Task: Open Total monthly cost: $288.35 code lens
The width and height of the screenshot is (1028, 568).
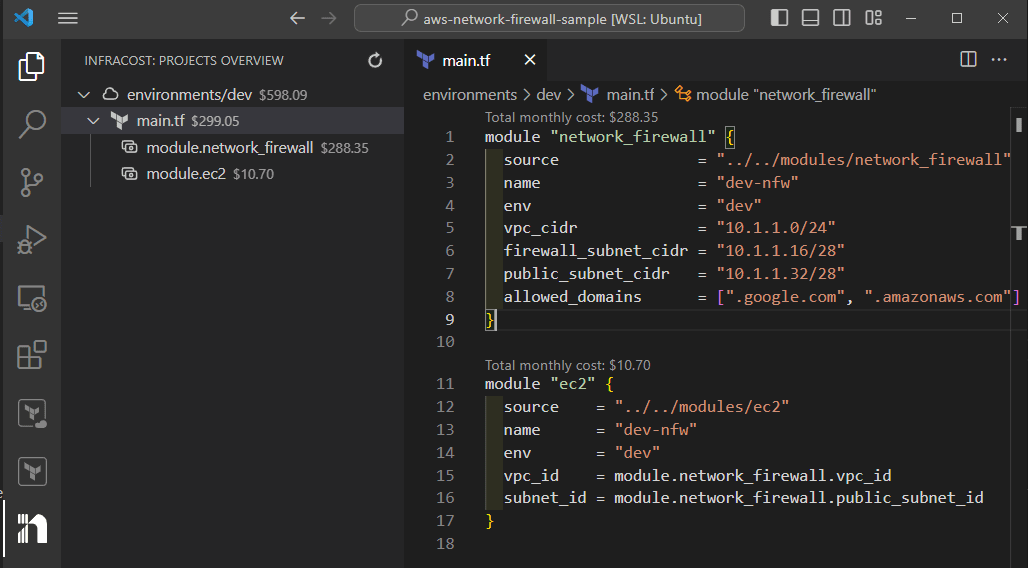Action: pyautogui.click(x=571, y=117)
